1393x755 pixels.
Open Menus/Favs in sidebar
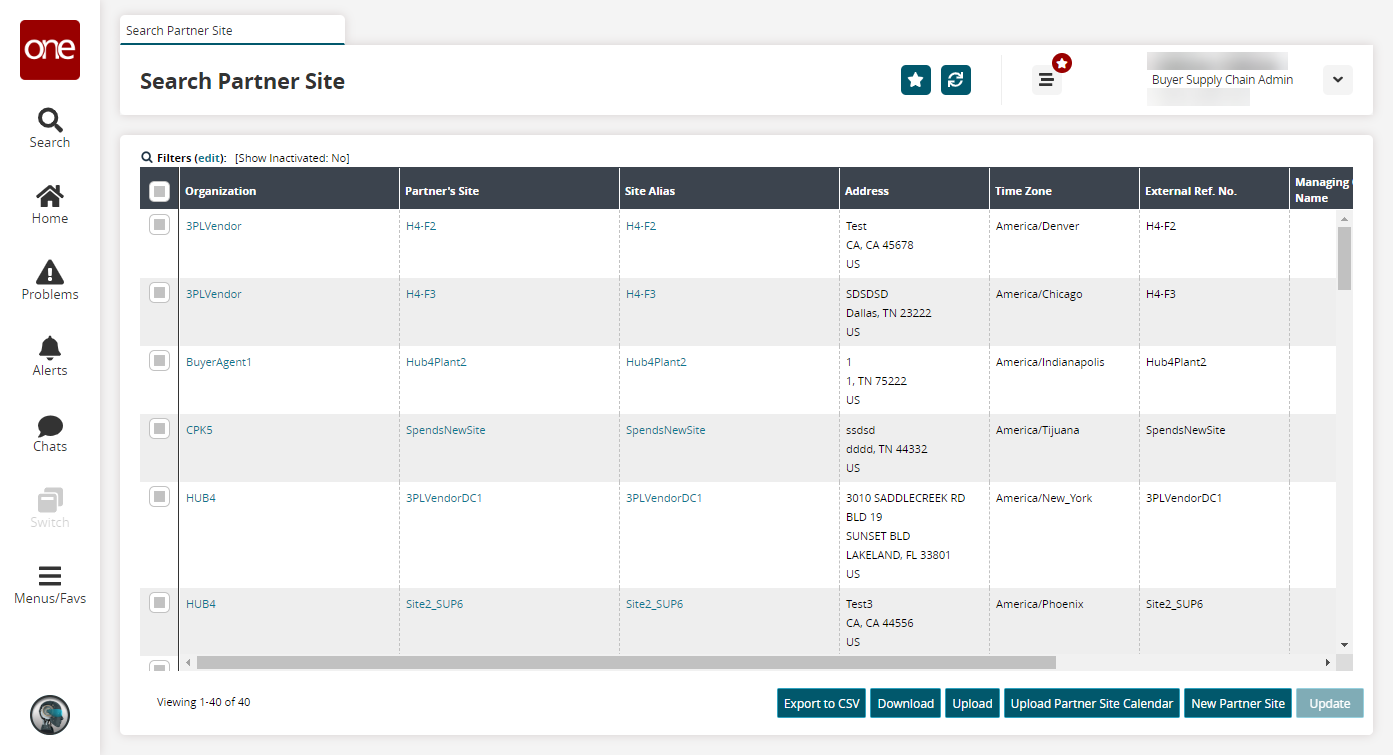(50, 585)
